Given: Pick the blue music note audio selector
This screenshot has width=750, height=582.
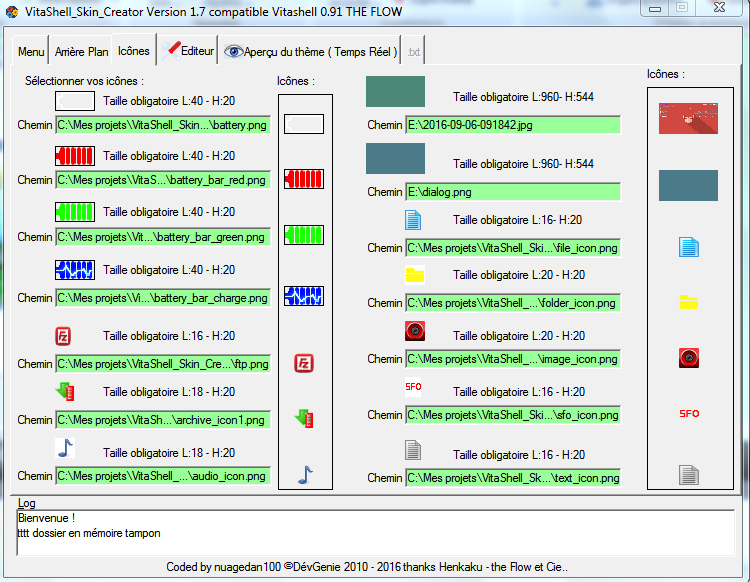Looking at the screenshot, I should pos(65,448).
